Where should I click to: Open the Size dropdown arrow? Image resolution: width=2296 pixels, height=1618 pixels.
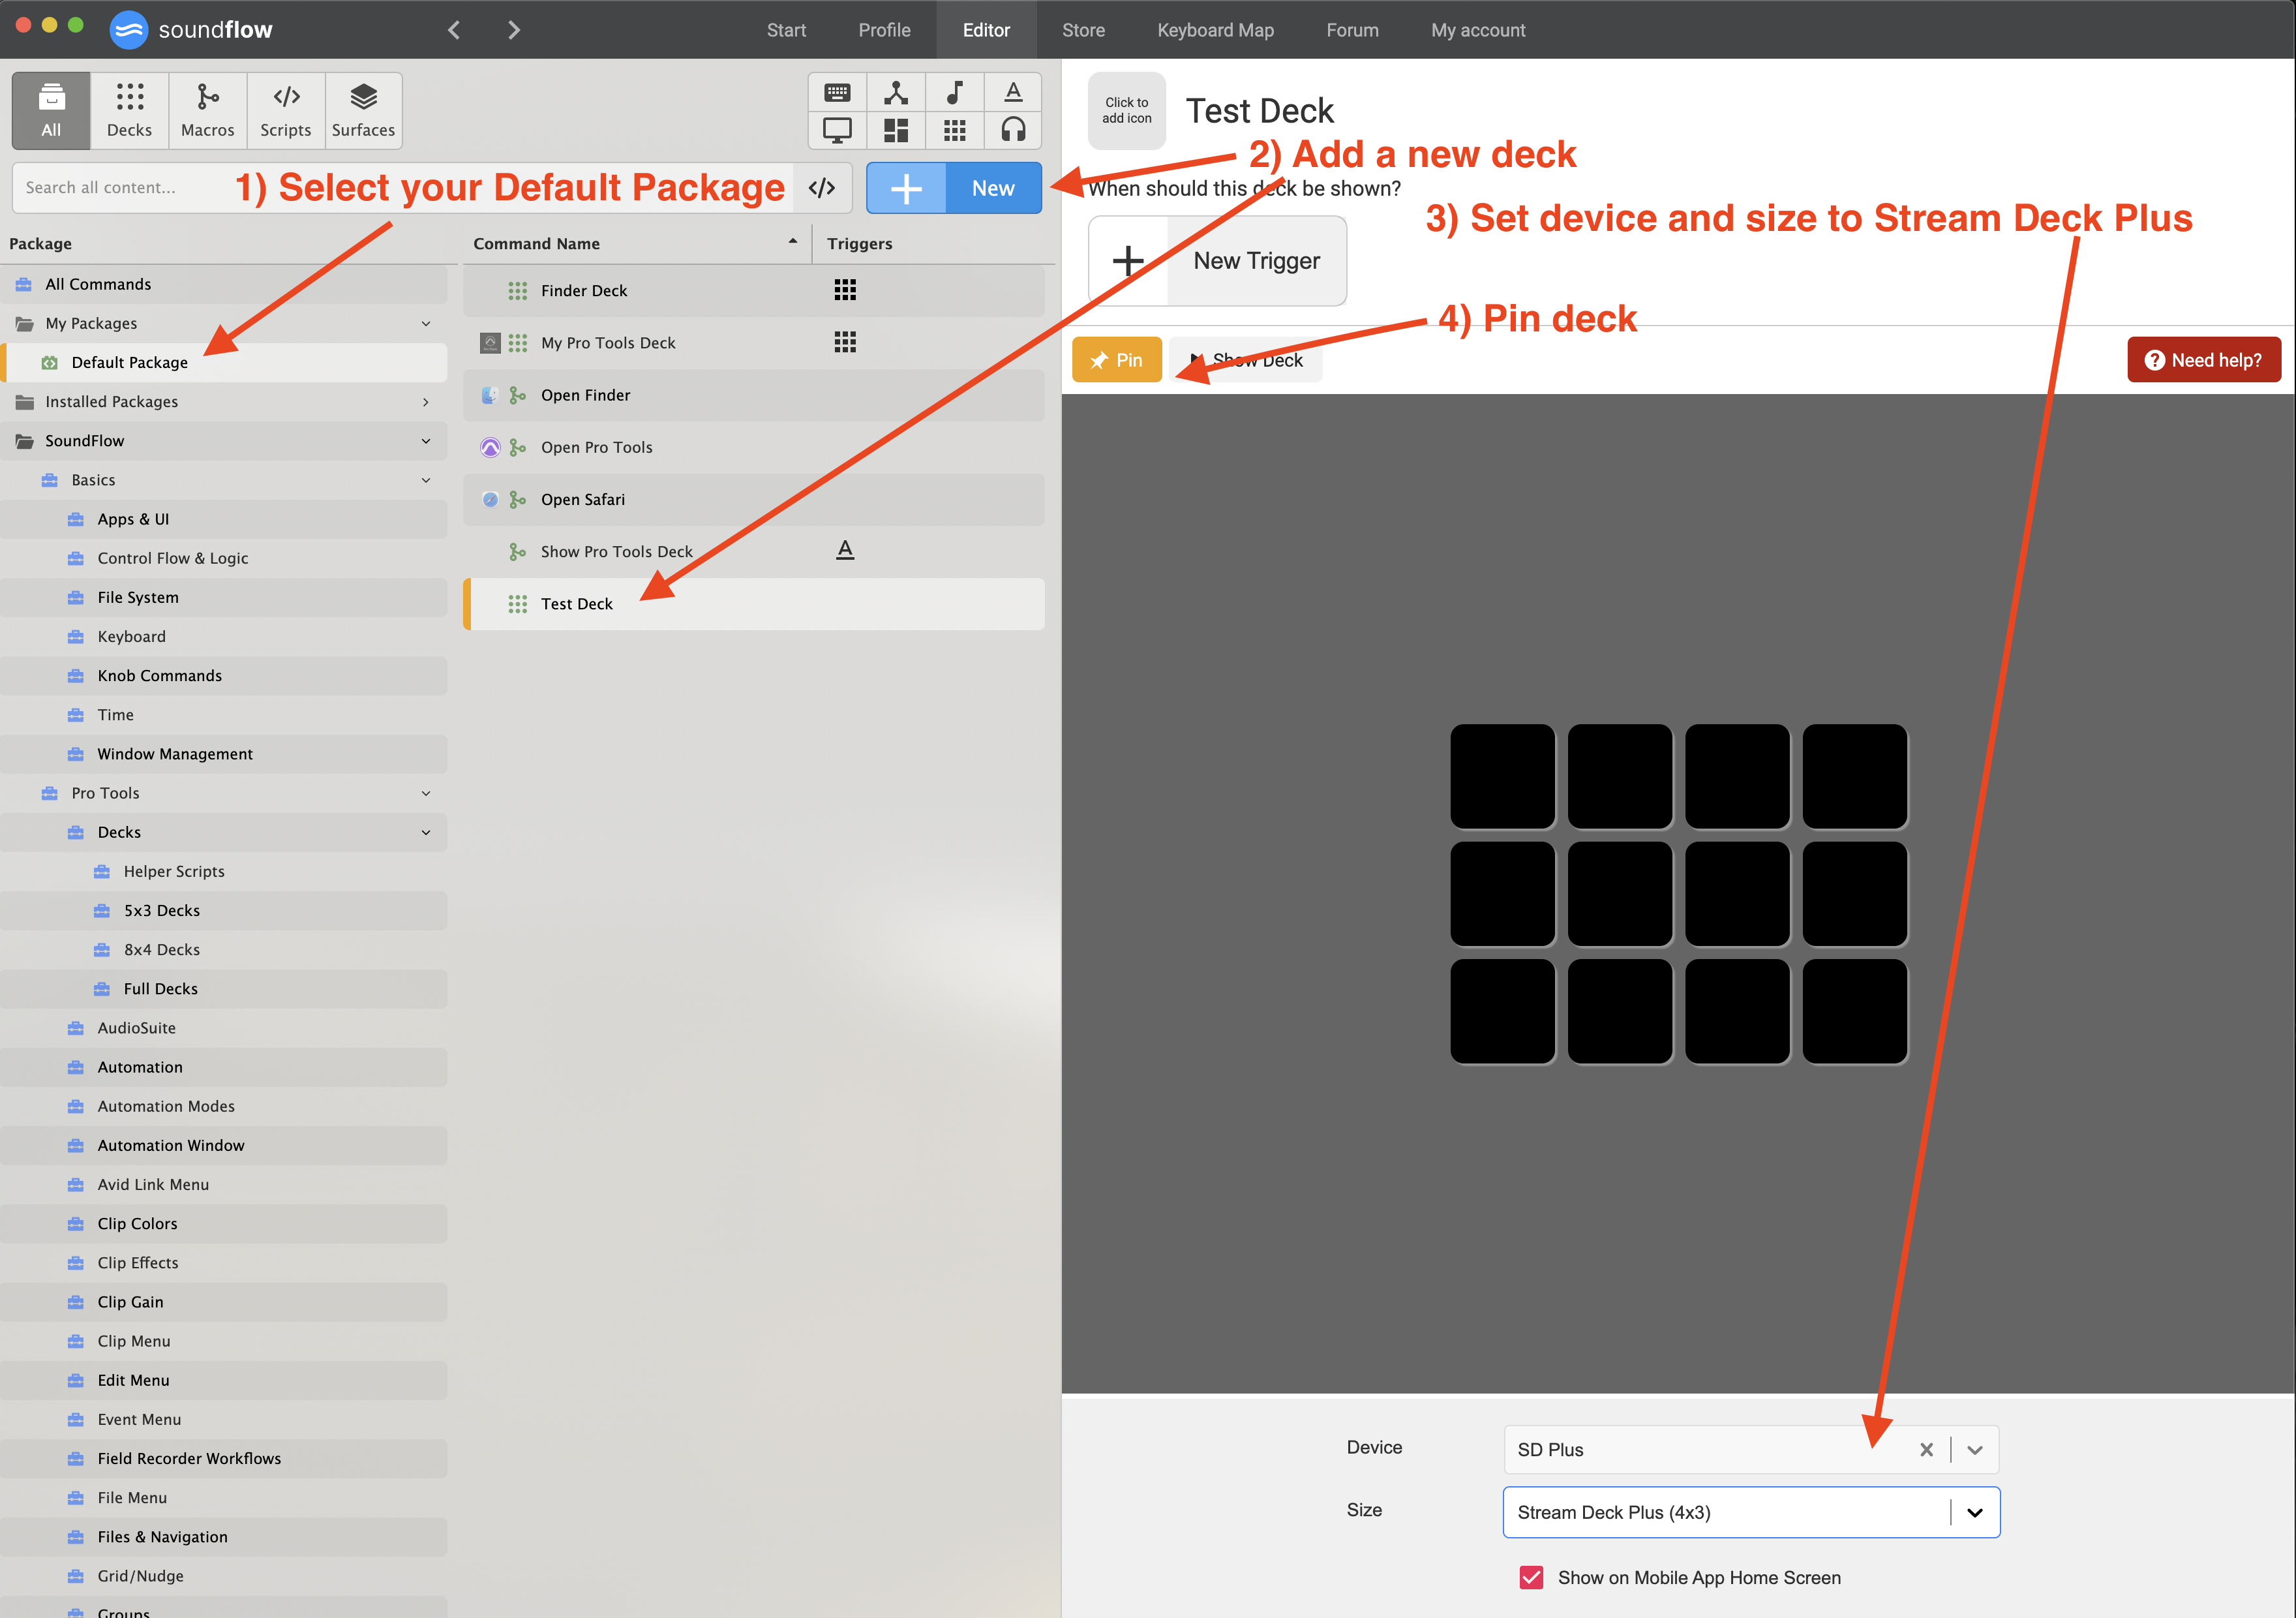click(x=1975, y=1512)
